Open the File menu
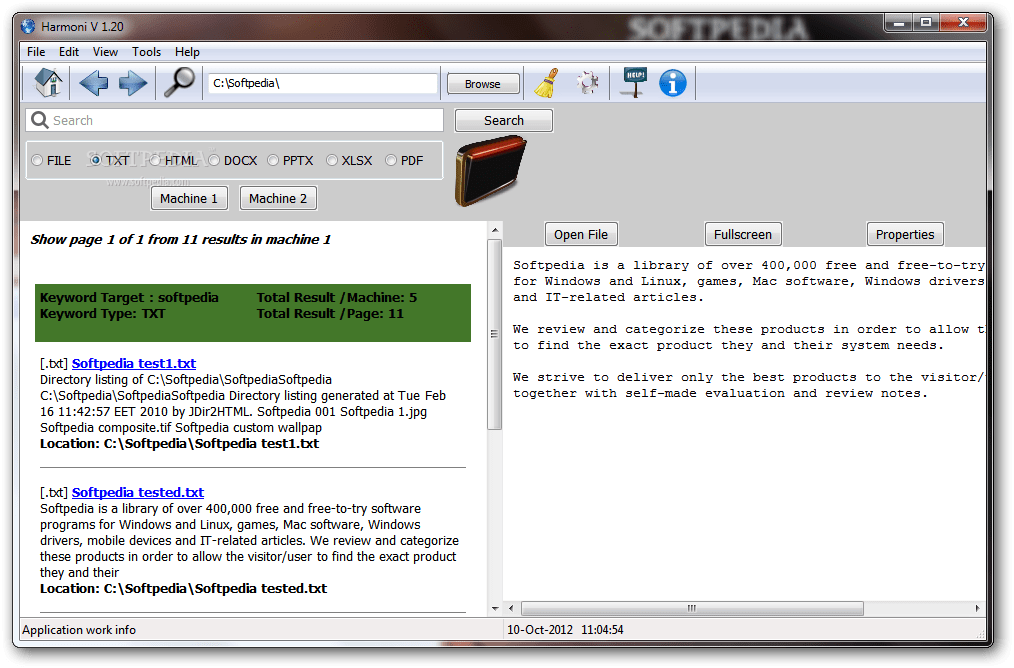The image size is (1014, 668). (36, 52)
